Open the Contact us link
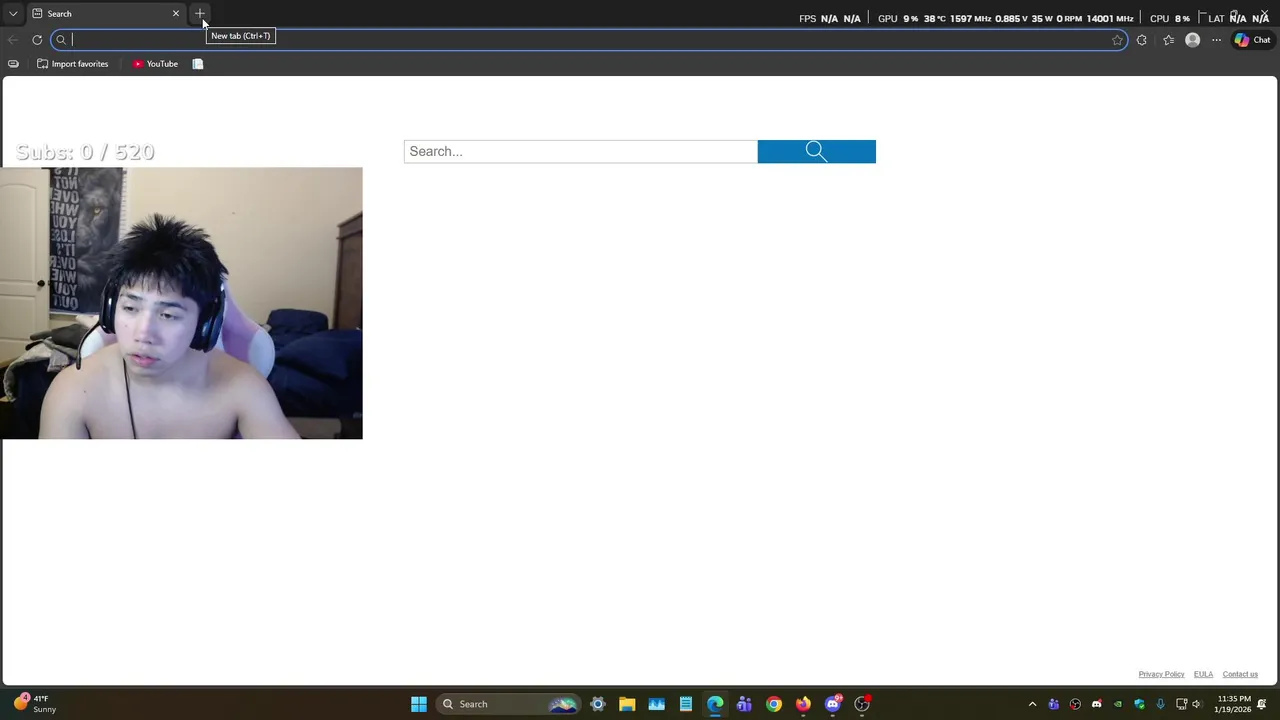Screen dimensions: 1280x720 point(1240,674)
